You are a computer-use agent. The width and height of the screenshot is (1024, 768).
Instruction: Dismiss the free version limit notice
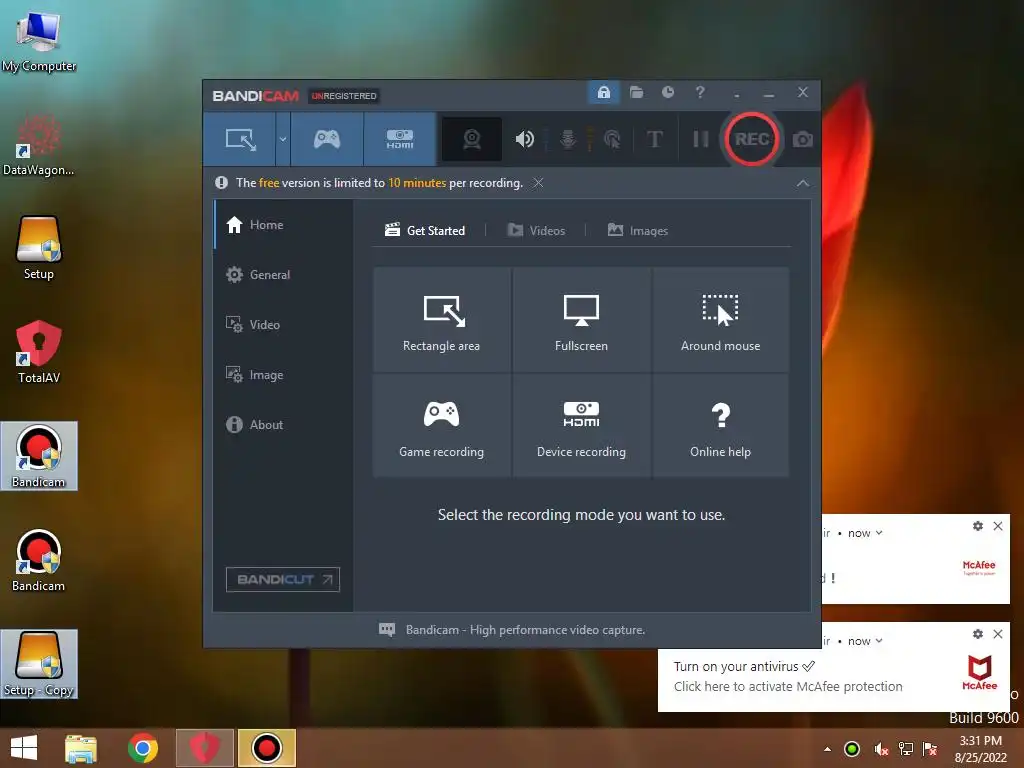coord(537,183)
